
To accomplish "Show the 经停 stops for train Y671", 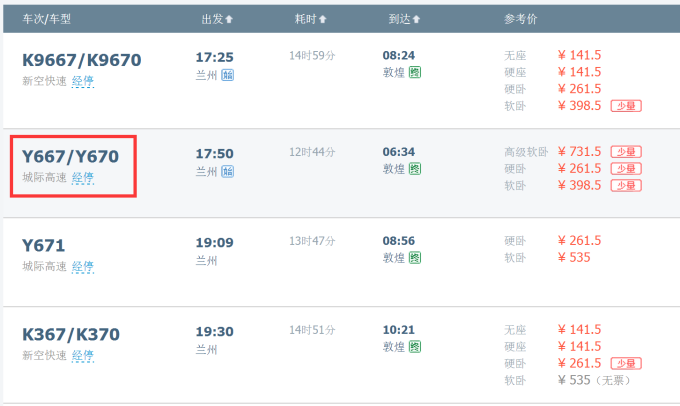I will 82,267.
